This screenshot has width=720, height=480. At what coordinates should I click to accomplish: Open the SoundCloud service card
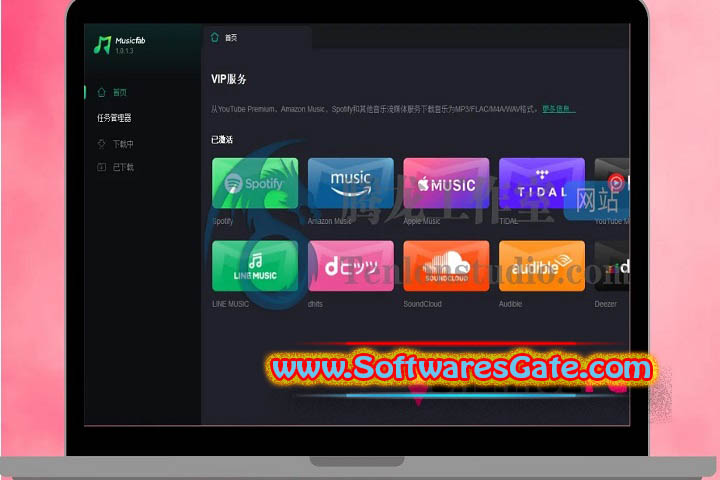pyautogui.click(x=446, y=266)
